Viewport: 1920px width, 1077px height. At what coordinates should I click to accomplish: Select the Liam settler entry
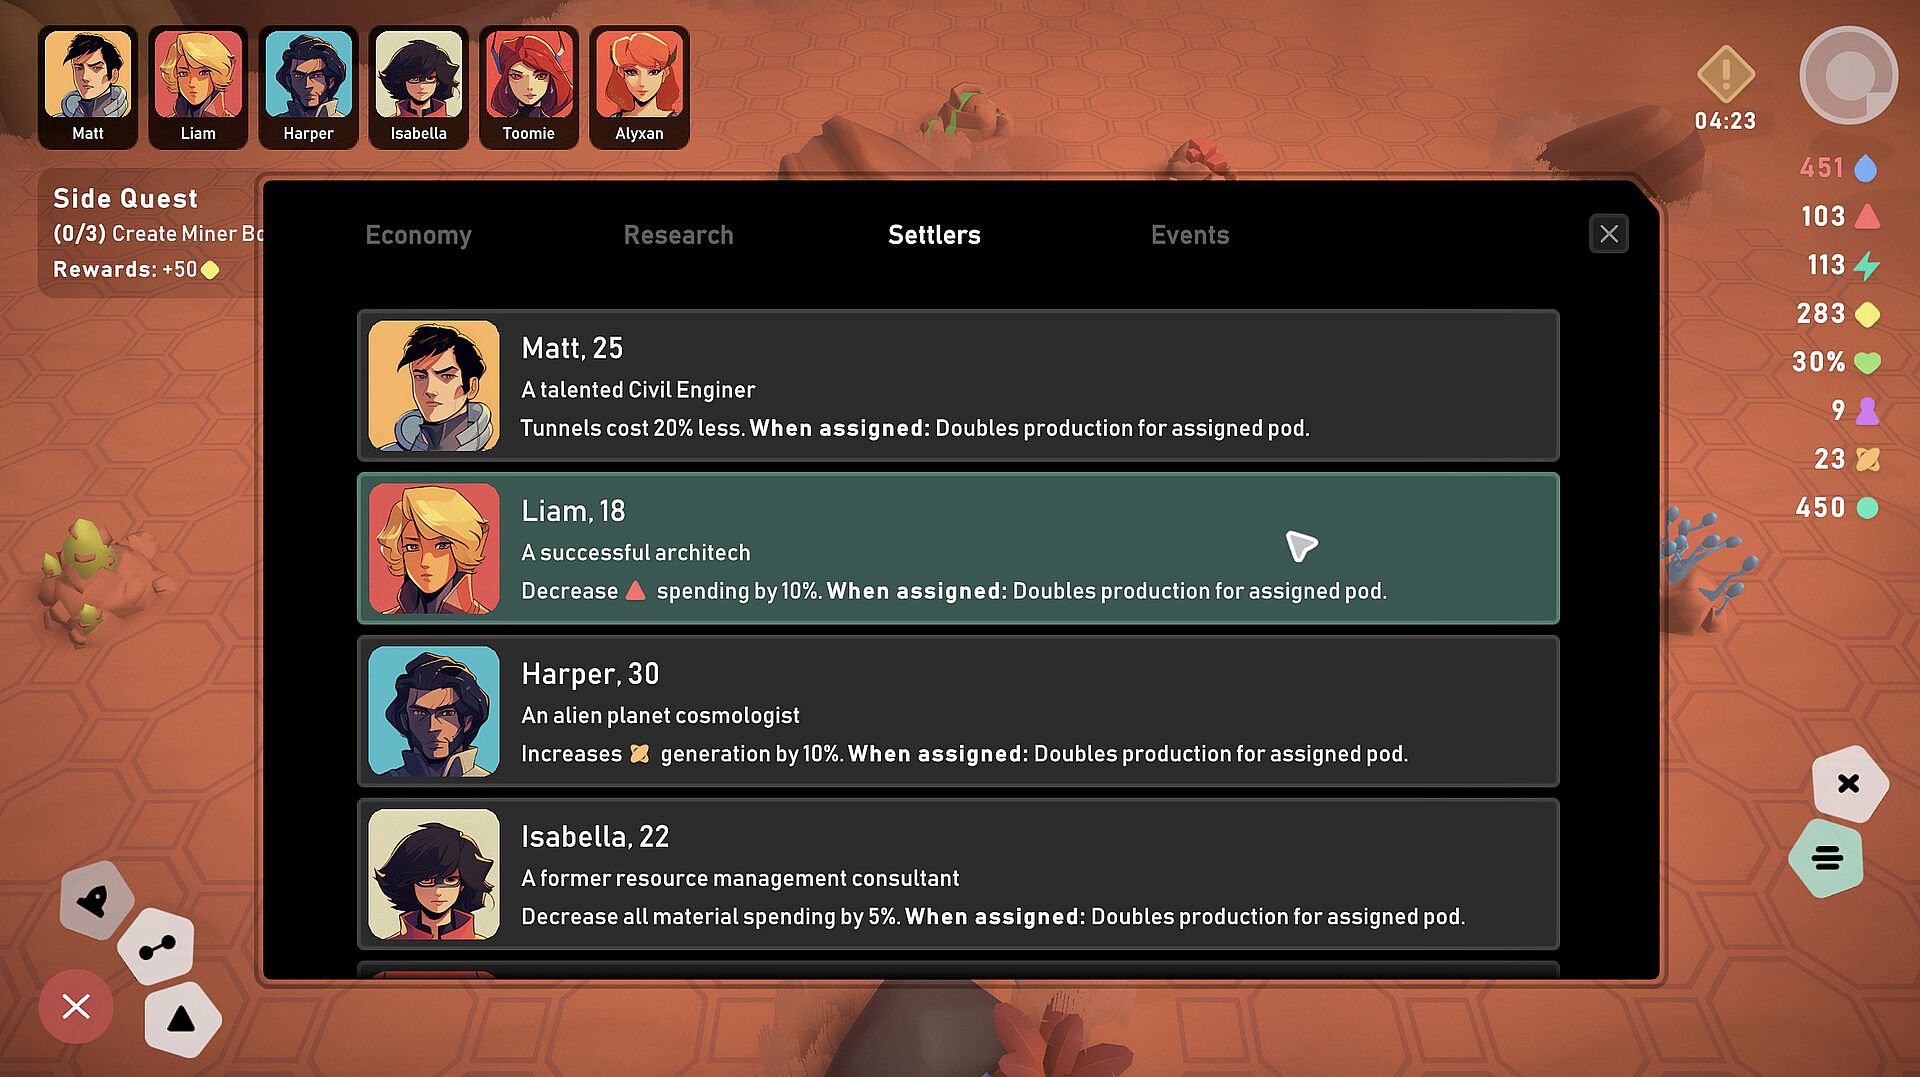click(x=958, y=548)
